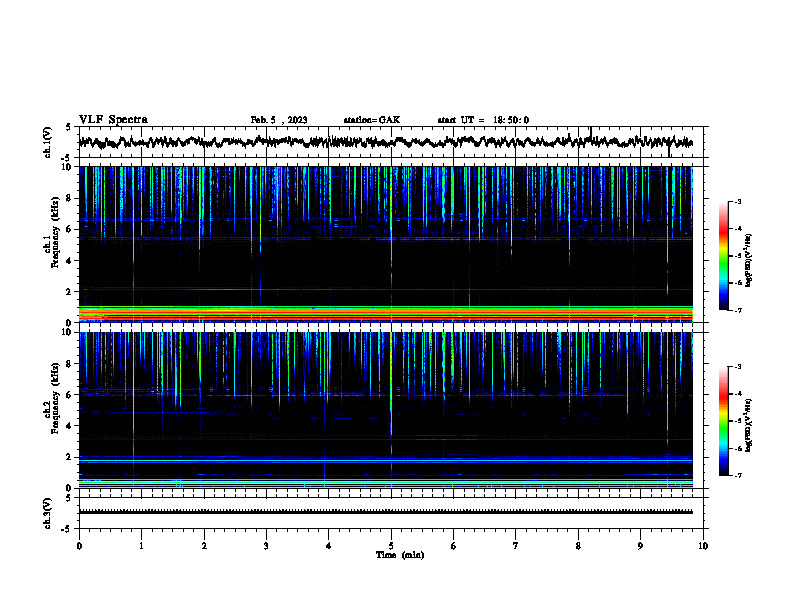Viewport: 792px width, 612px height.
Task: Click the ch.2 spectrogram color scale bar
Action: coord(723,421)
